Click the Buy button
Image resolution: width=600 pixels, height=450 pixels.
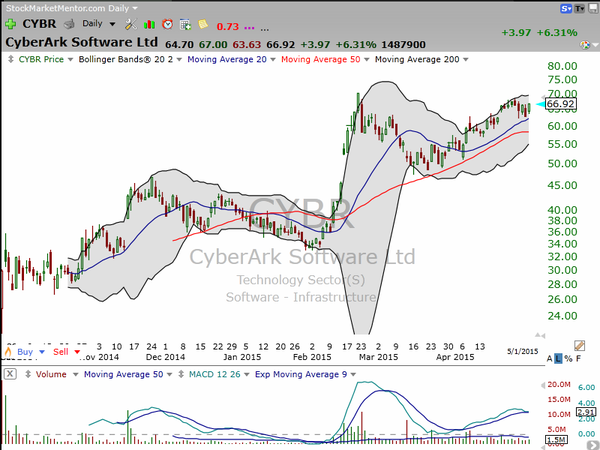[25, 352]
